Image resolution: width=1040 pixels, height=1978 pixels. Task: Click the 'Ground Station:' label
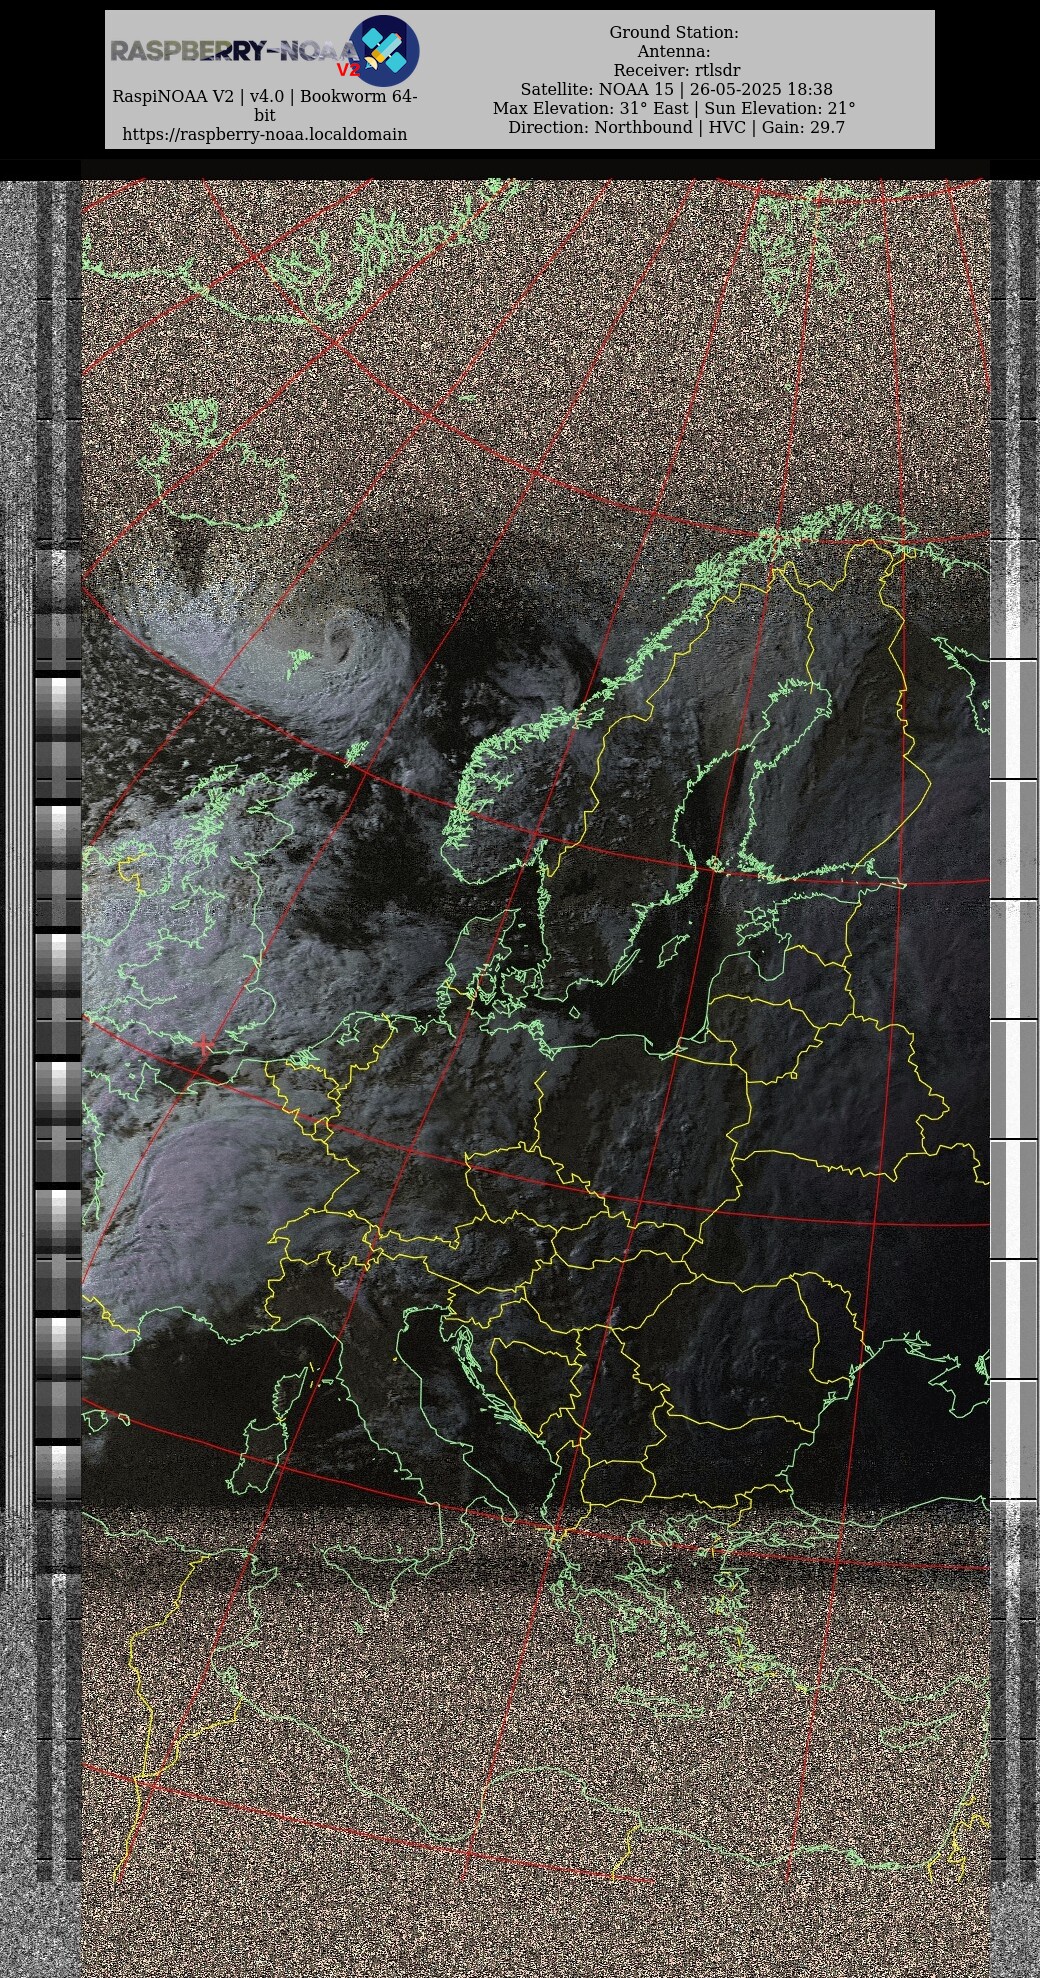point(674,33)
